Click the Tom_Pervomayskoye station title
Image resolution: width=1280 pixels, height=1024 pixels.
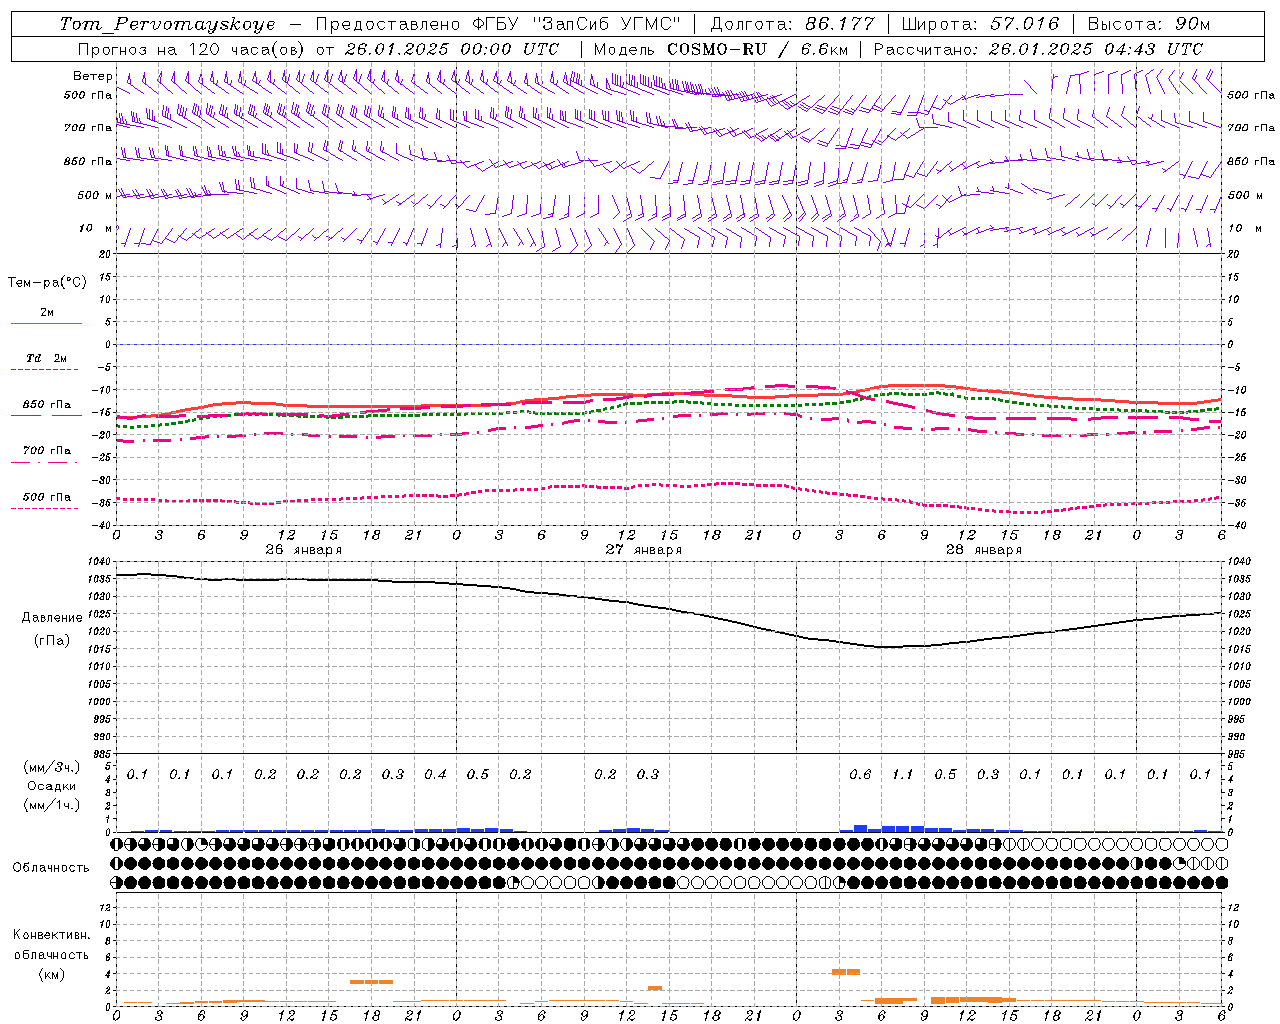tap(167, 24)
